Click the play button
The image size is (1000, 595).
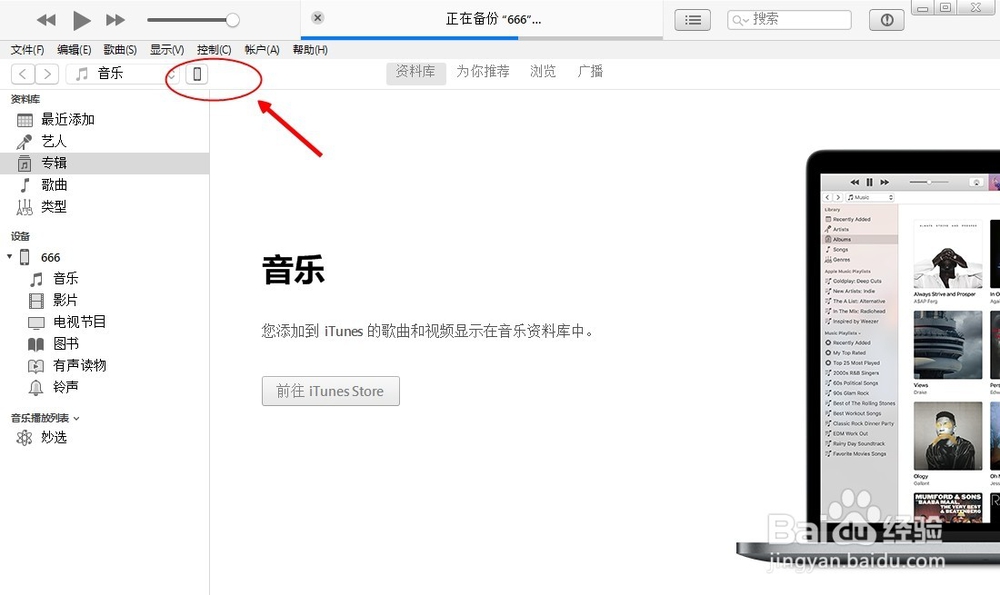pyautogui.click(x=81, y=20)
